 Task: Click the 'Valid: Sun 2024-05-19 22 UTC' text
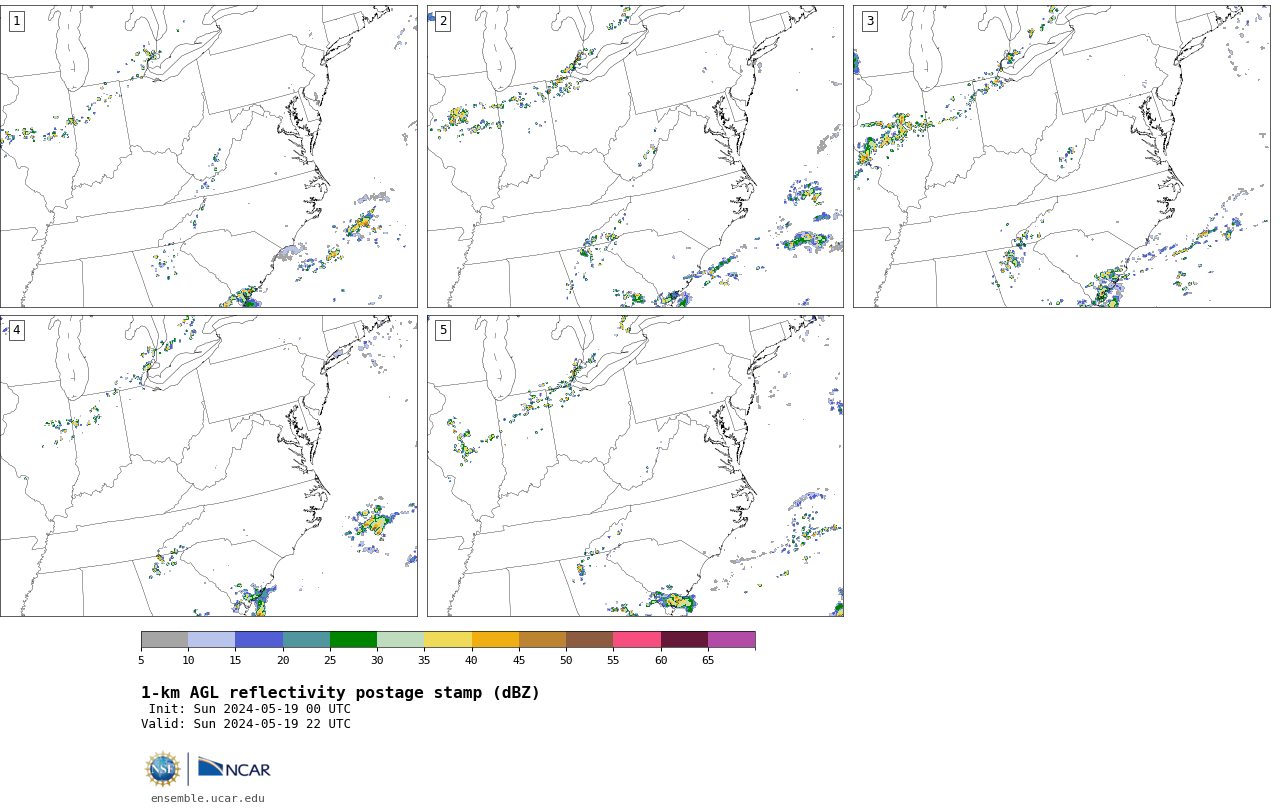[x=246, y=724]
